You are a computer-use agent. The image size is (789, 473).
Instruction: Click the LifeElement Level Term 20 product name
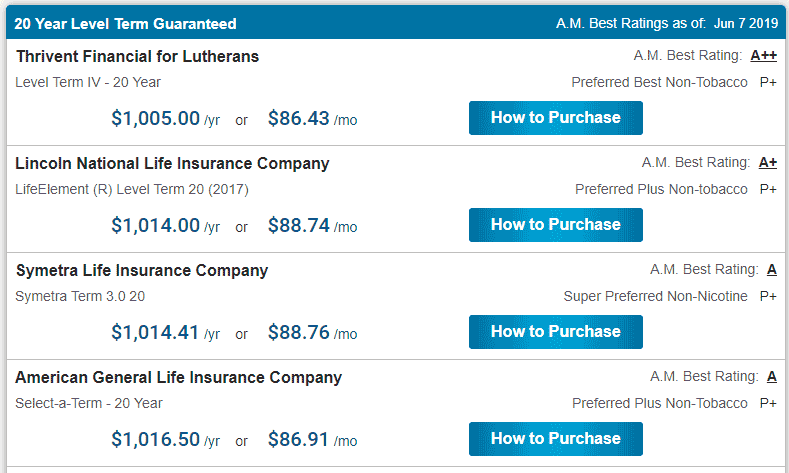(132, 190)
